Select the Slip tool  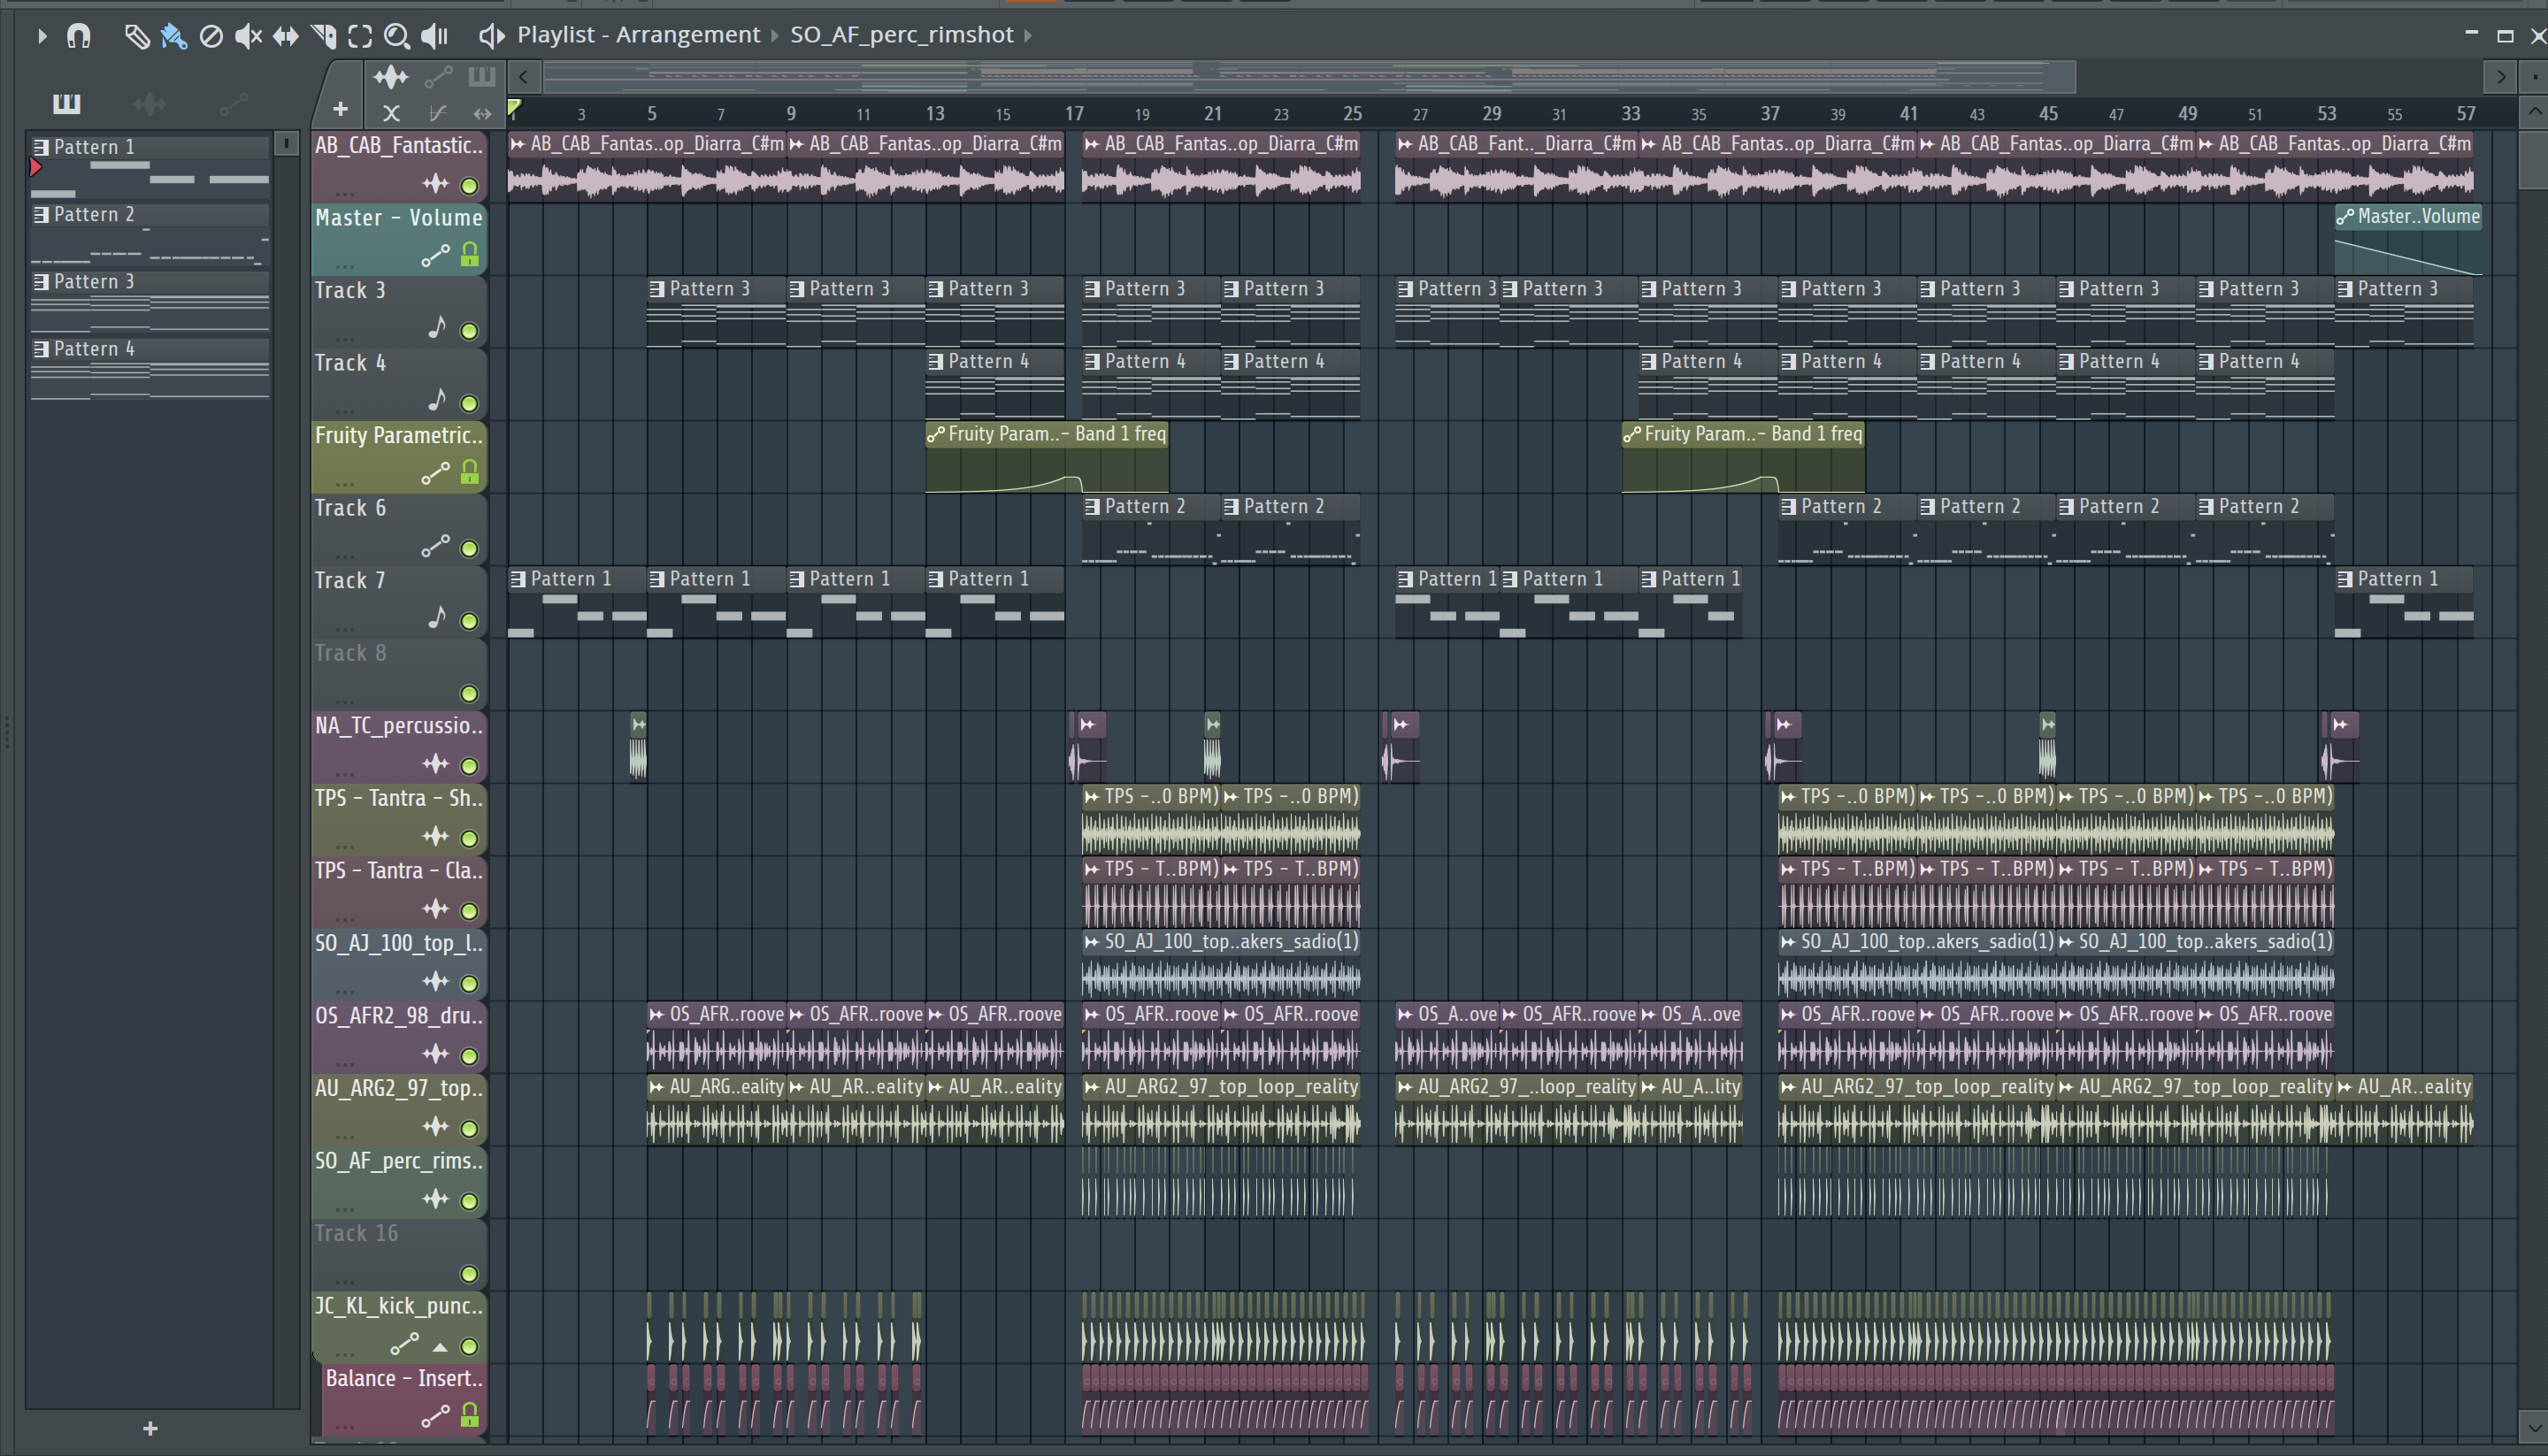pyautogui.click(x=286, y=36)
